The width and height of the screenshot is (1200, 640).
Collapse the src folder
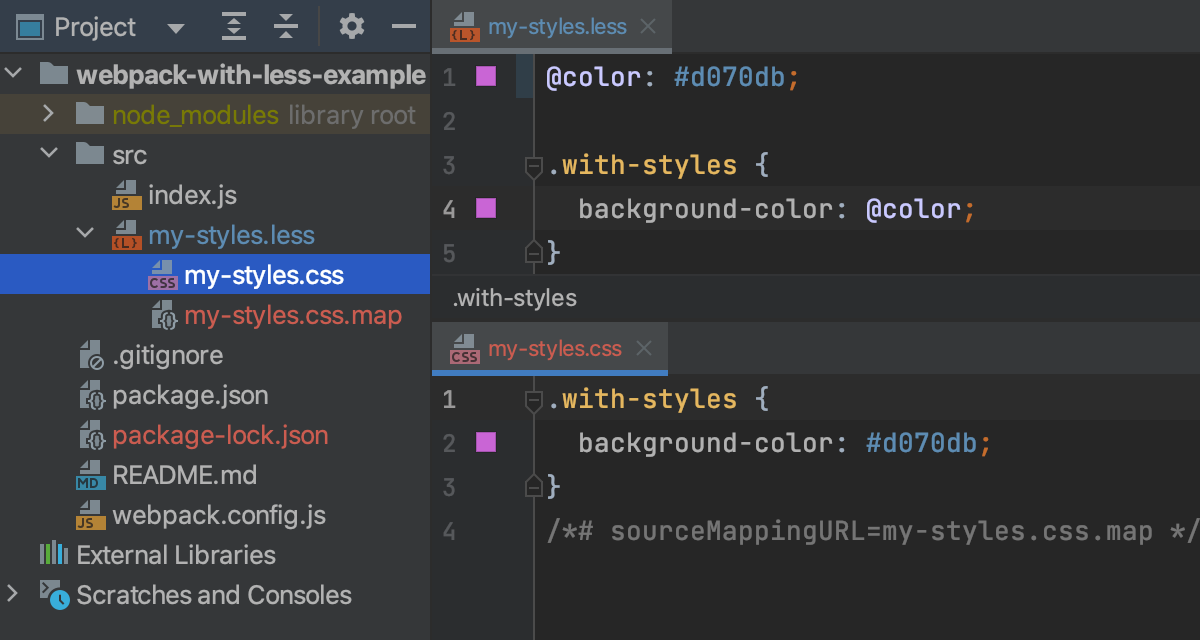pyautogui.click(x=48, y=154)
